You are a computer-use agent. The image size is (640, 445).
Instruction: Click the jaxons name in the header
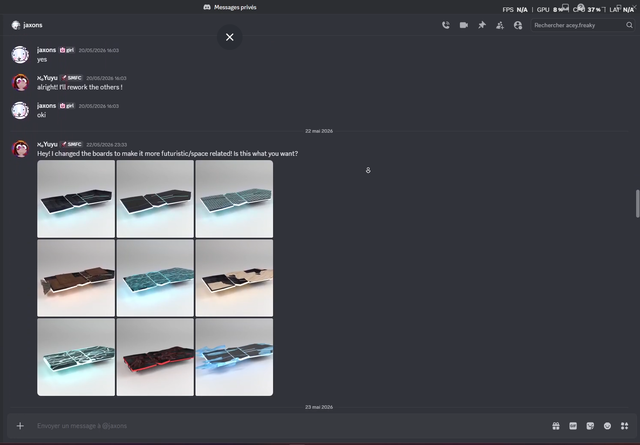click(33, 25)
